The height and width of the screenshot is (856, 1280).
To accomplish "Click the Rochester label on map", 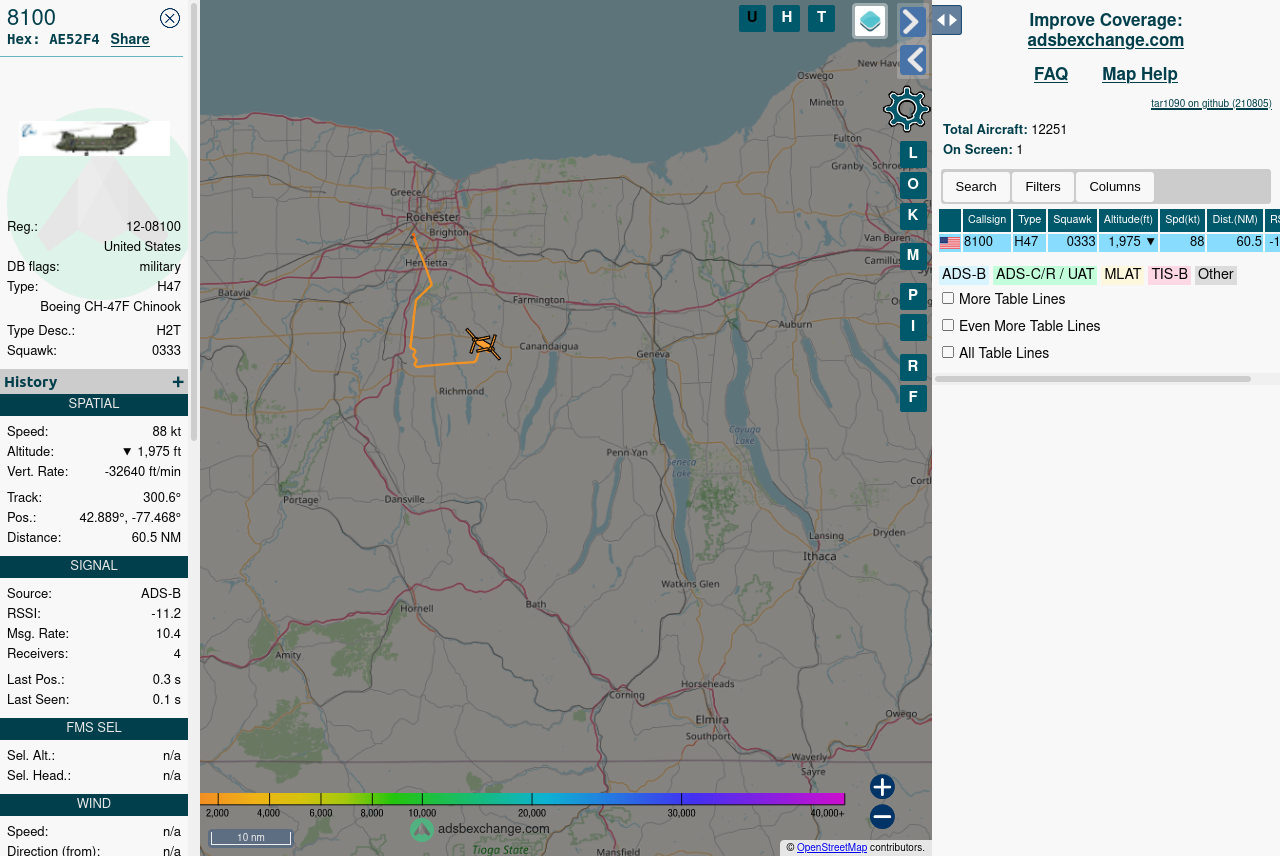I will pos(432,217).
